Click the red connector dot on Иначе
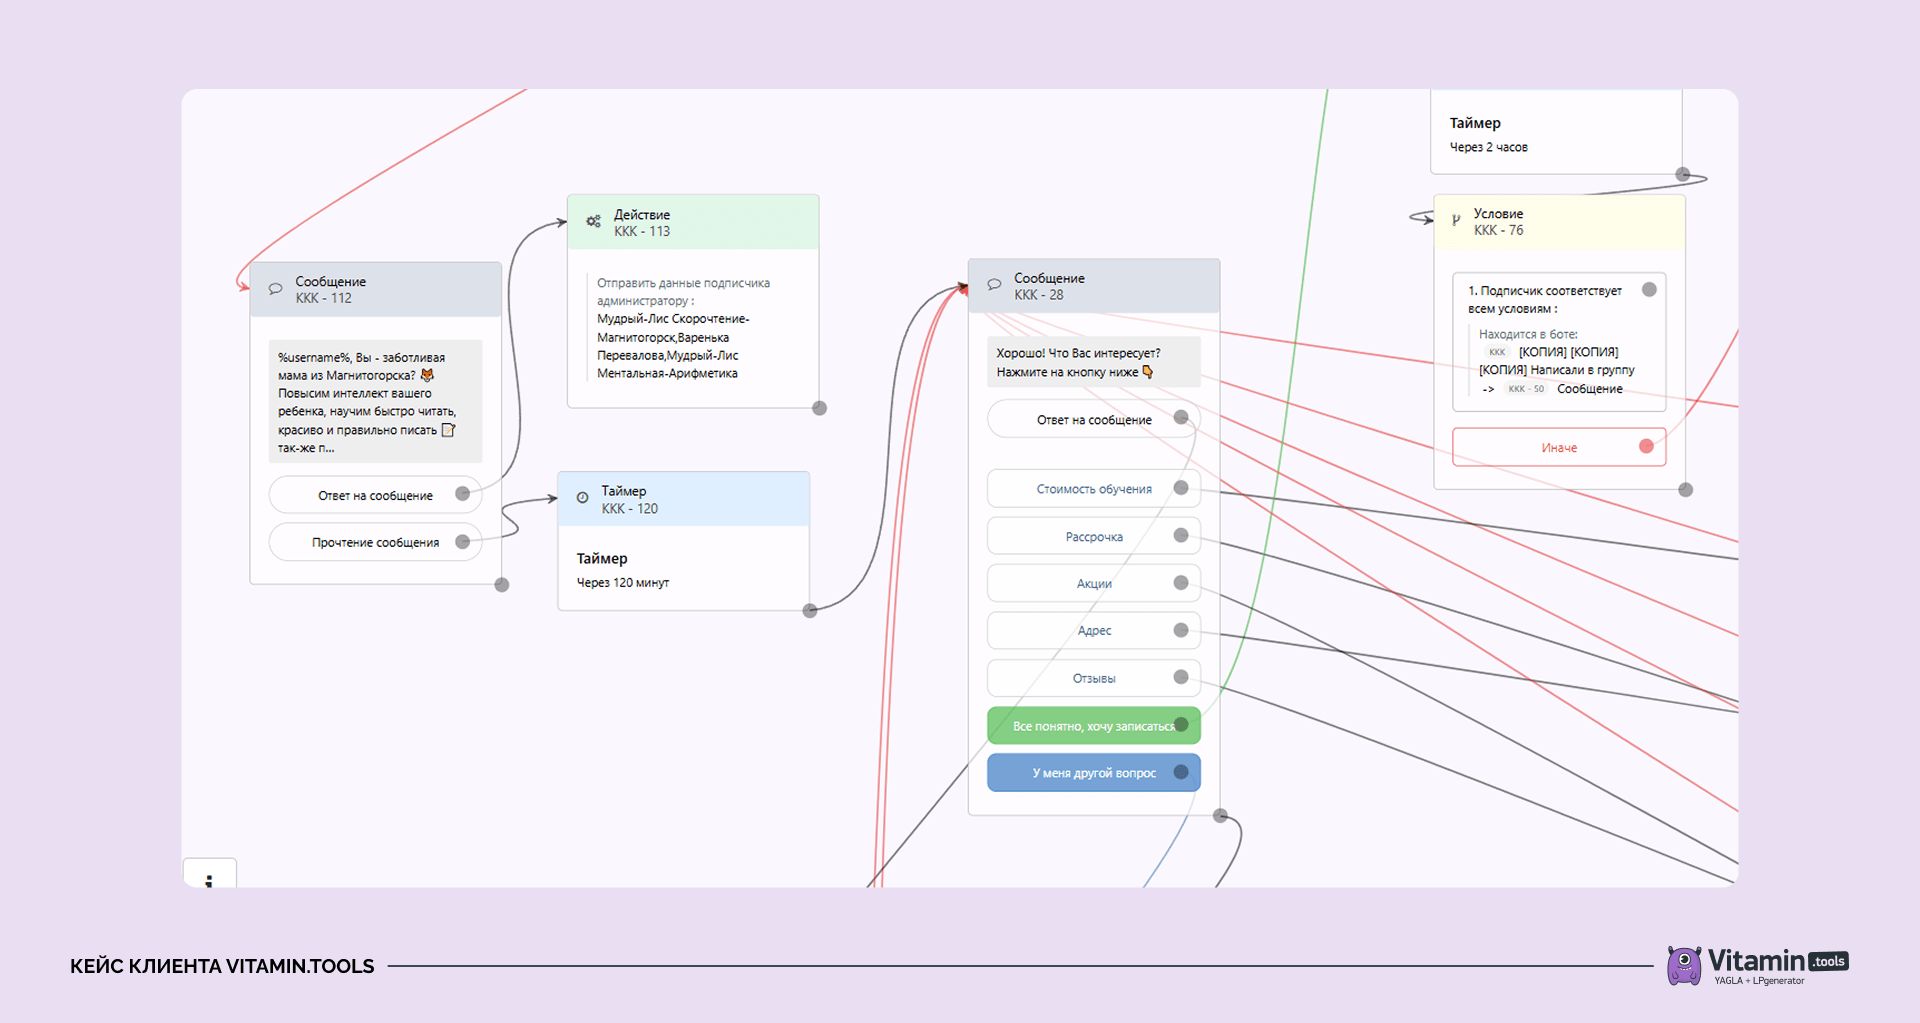This screenshot has width=1920, height=1023. (x=1646, y=446)
